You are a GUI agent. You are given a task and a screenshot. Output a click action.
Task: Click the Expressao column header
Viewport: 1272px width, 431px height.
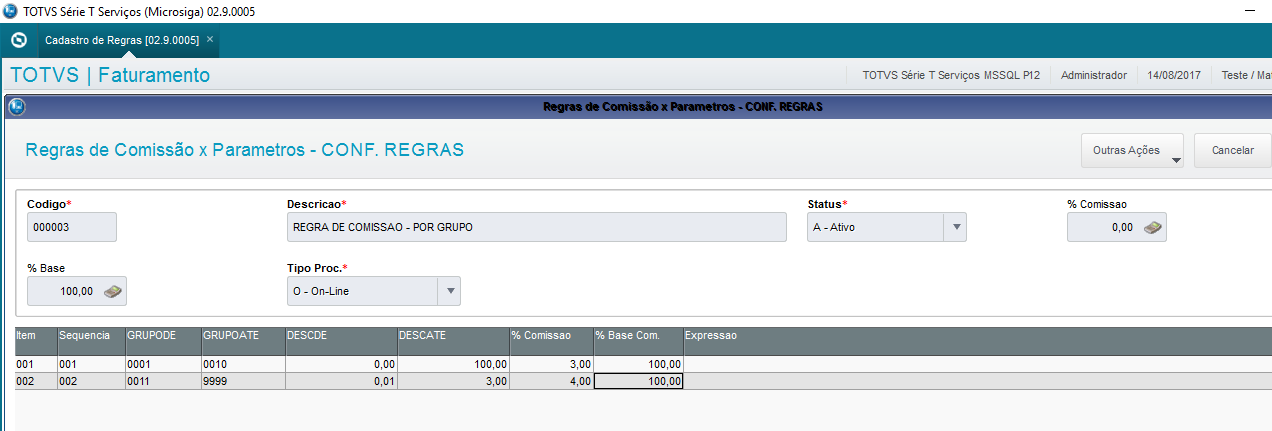click(x=710, y=336)
